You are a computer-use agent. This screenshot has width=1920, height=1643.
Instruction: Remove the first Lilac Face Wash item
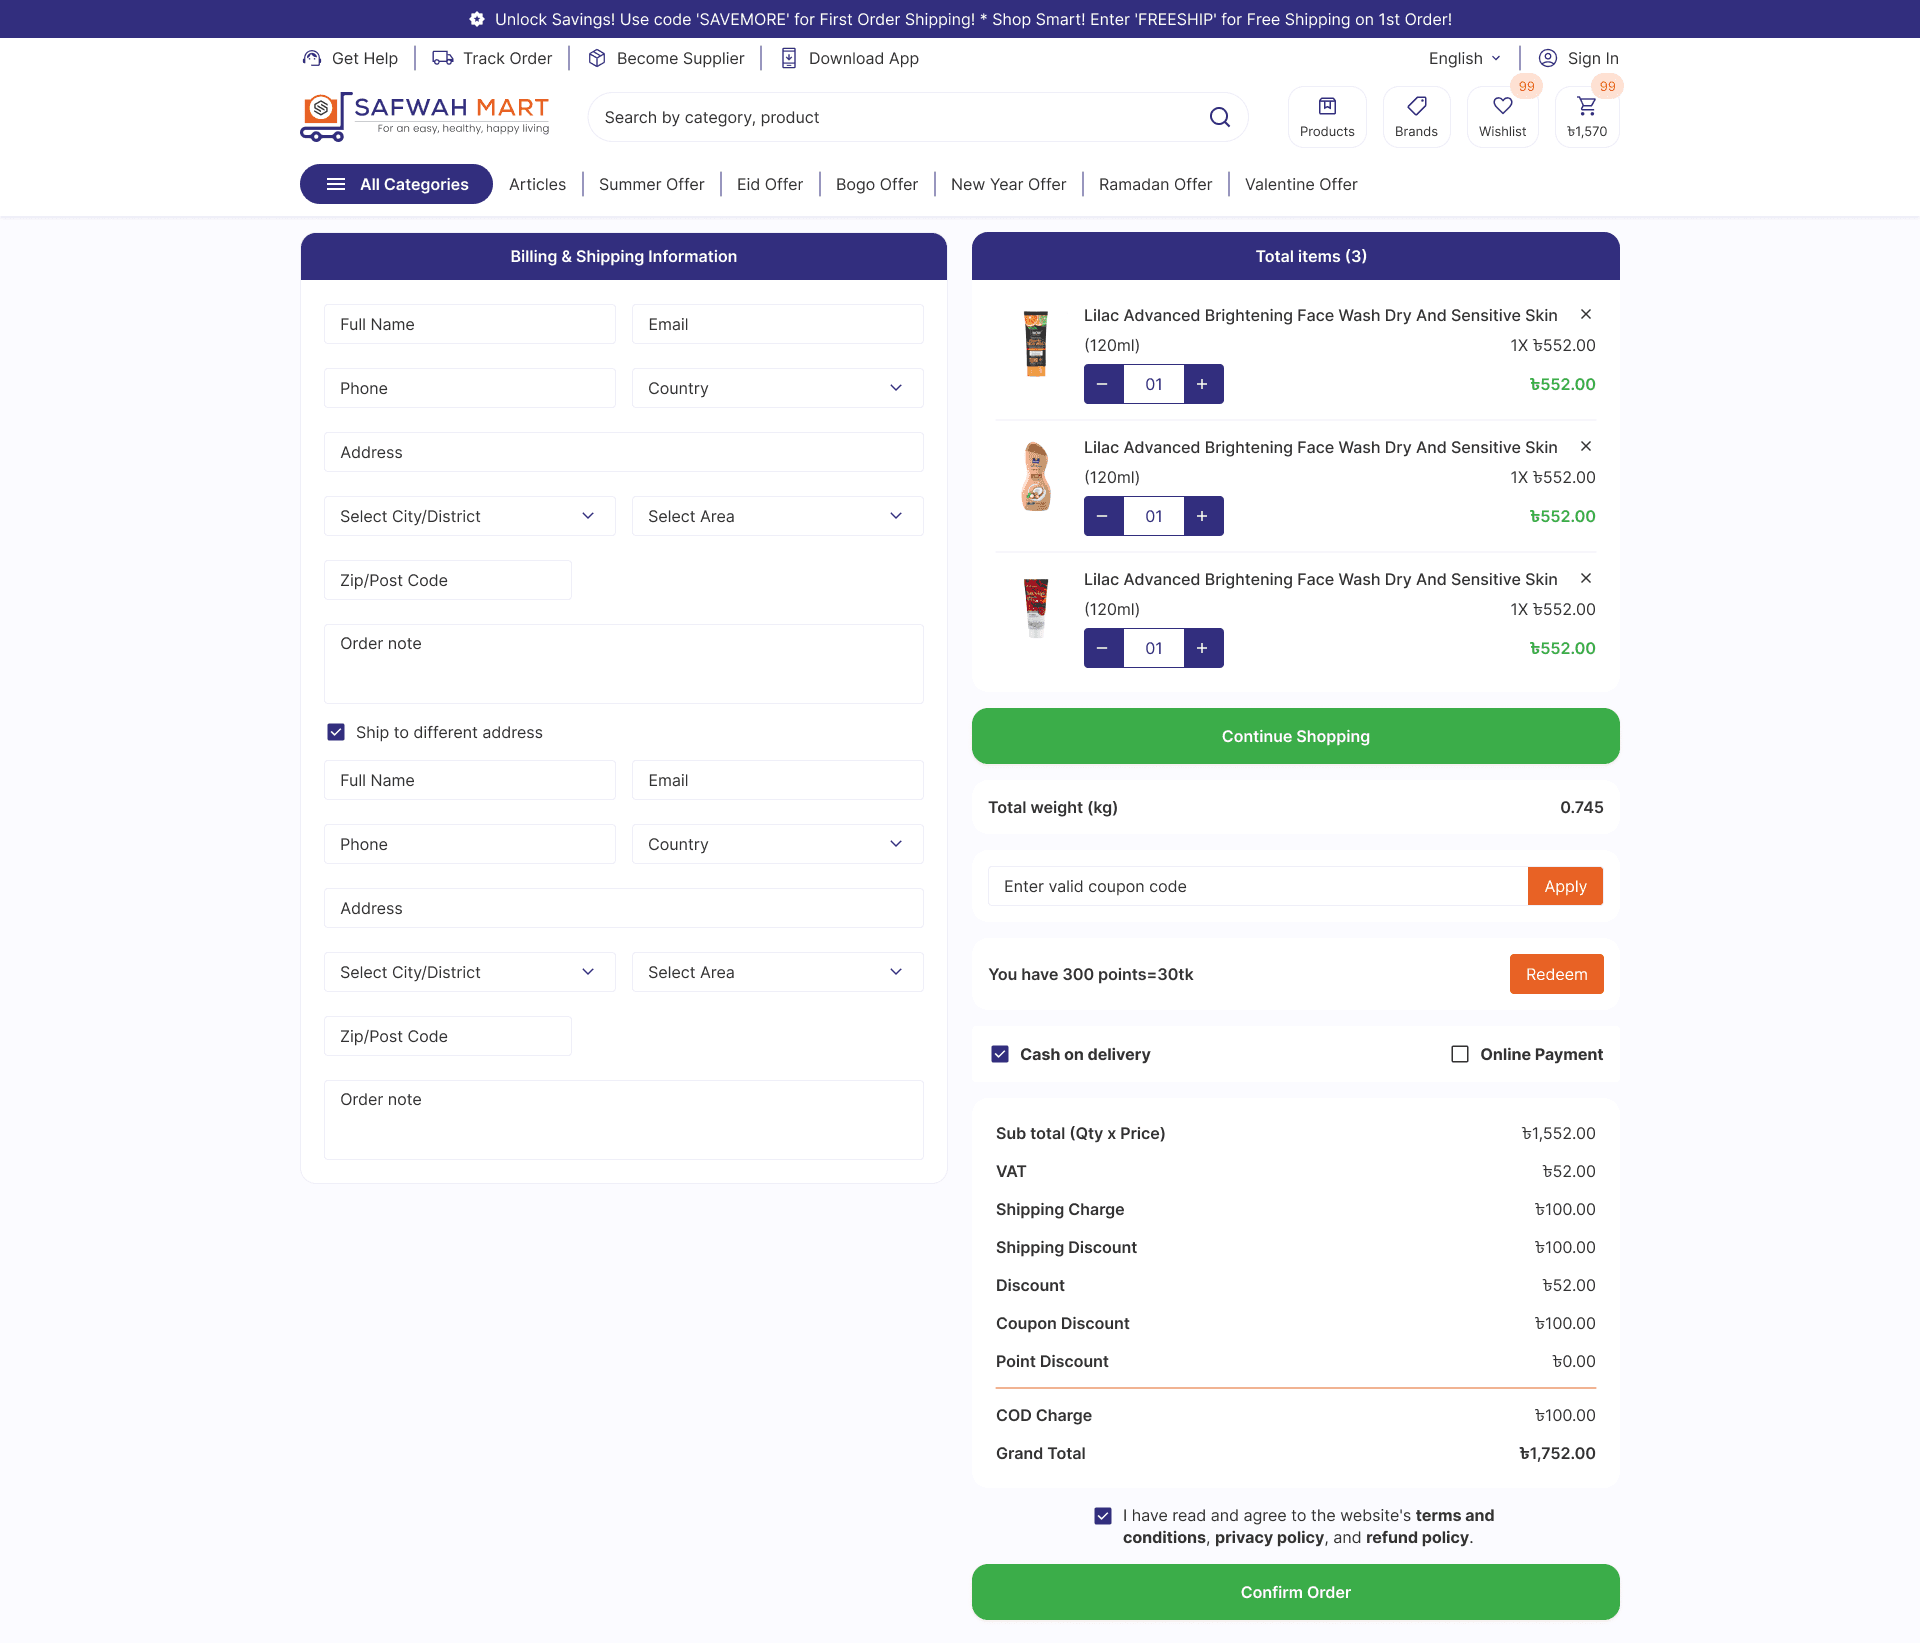(x=1586, y=314)
